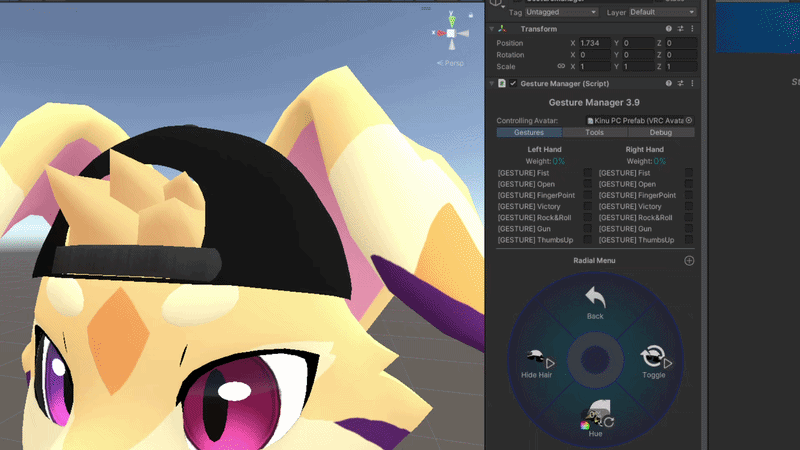Enable Right Hand FingerPoint gesture checkbox

coord(689,195)
